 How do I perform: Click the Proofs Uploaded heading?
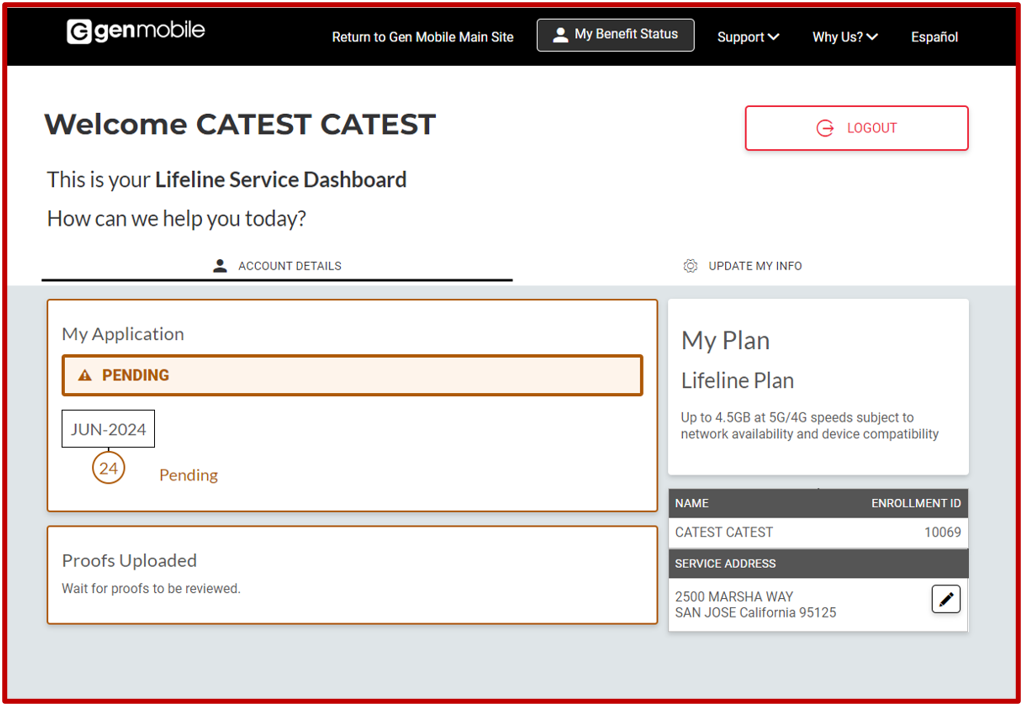click(x=129, y=561)
